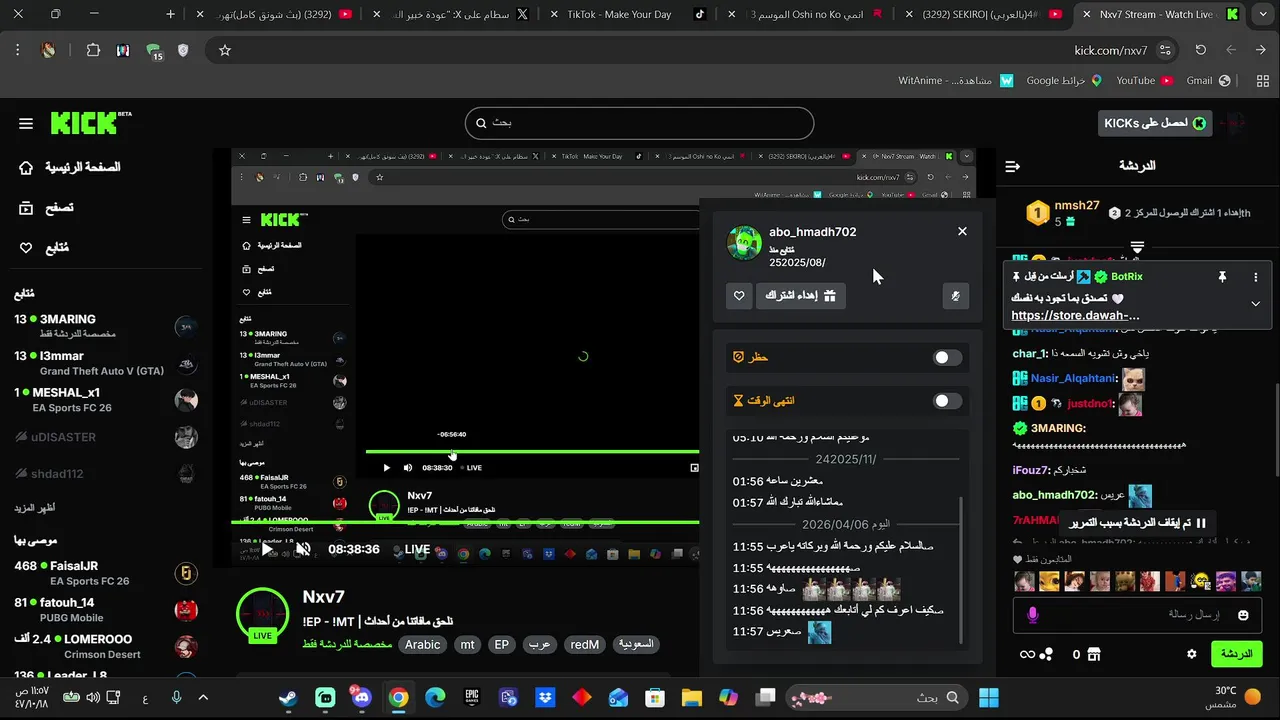
Task: Click the scrollbar in user message history
Action: [962, 570]
